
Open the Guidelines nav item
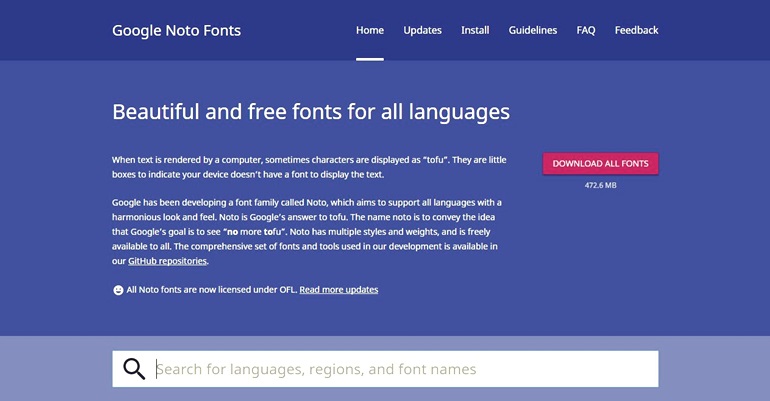point(533,30)
